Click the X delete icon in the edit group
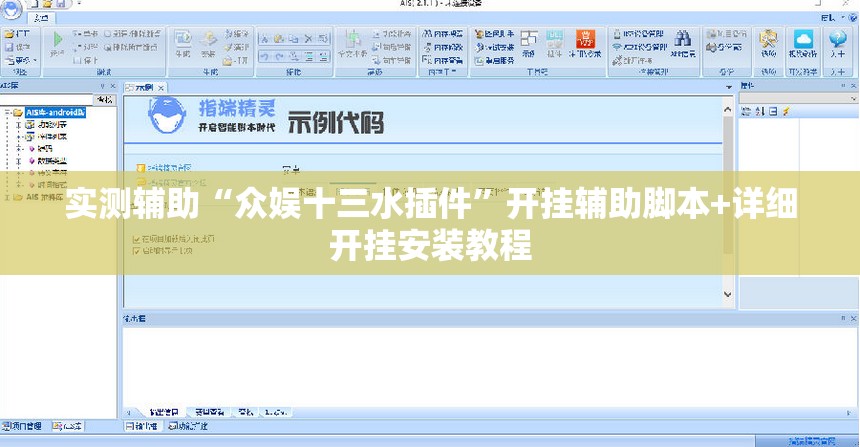 pos(309,39)
